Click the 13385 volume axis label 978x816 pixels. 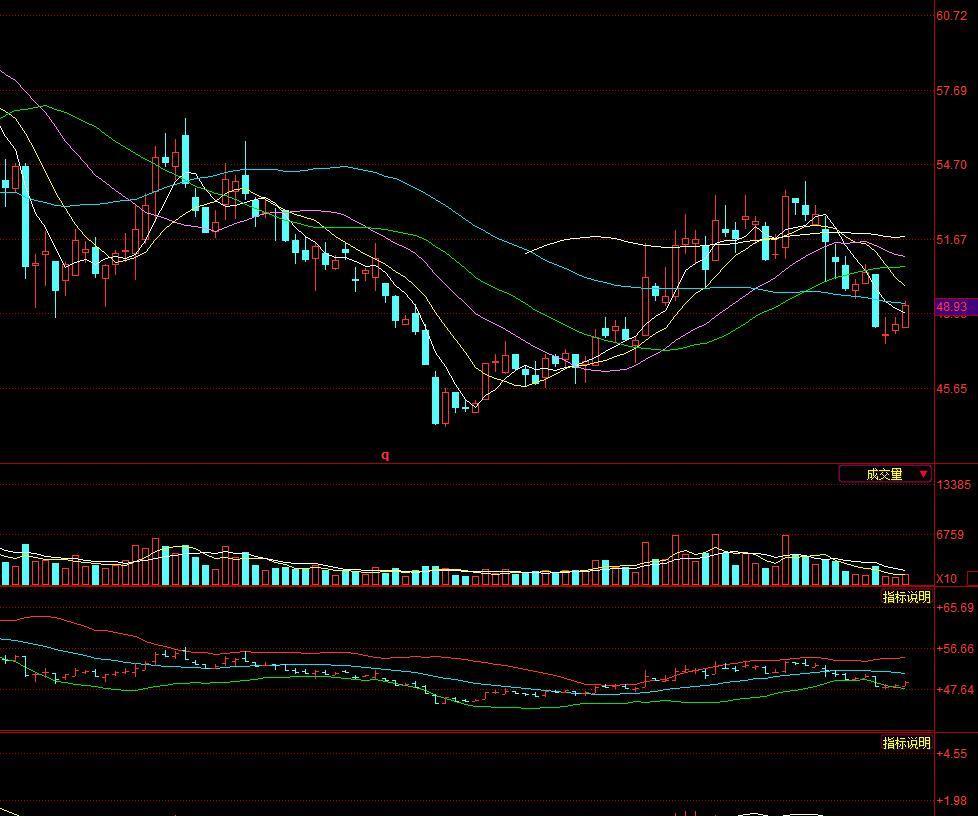tap(954, 485)
